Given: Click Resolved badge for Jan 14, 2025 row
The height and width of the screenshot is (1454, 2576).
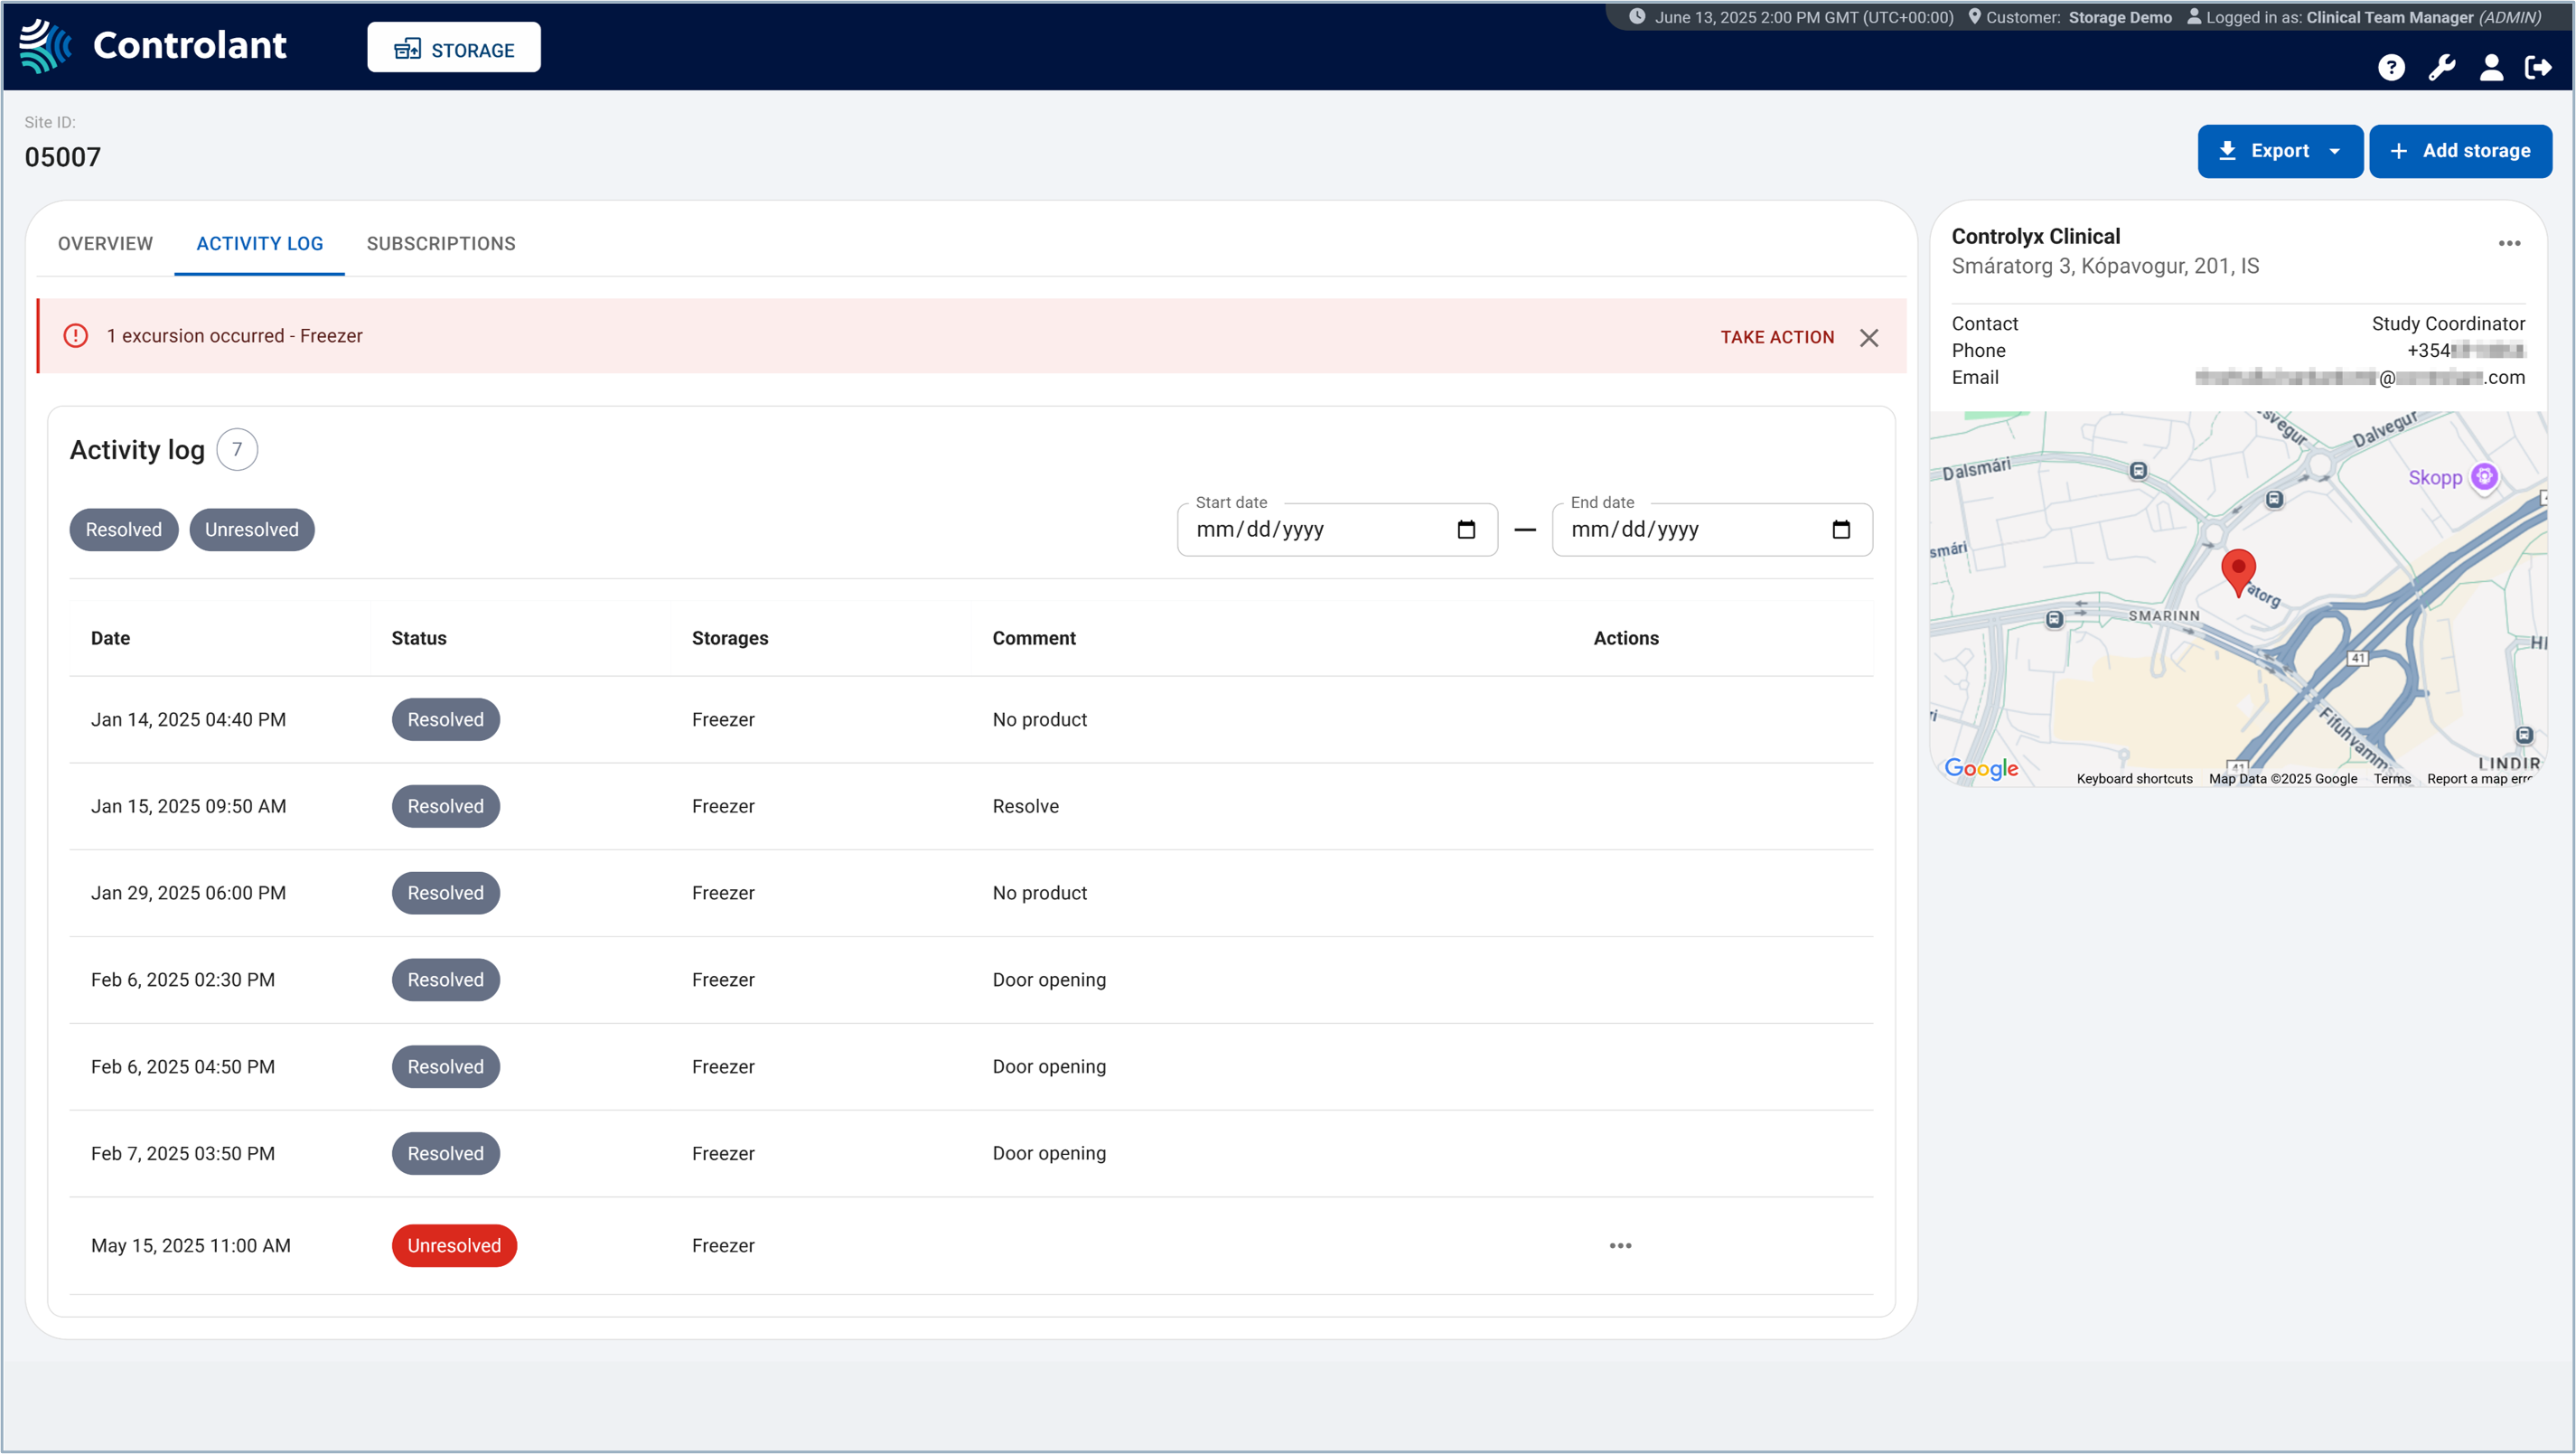Looking at the screenshot, I should point(446,719).
